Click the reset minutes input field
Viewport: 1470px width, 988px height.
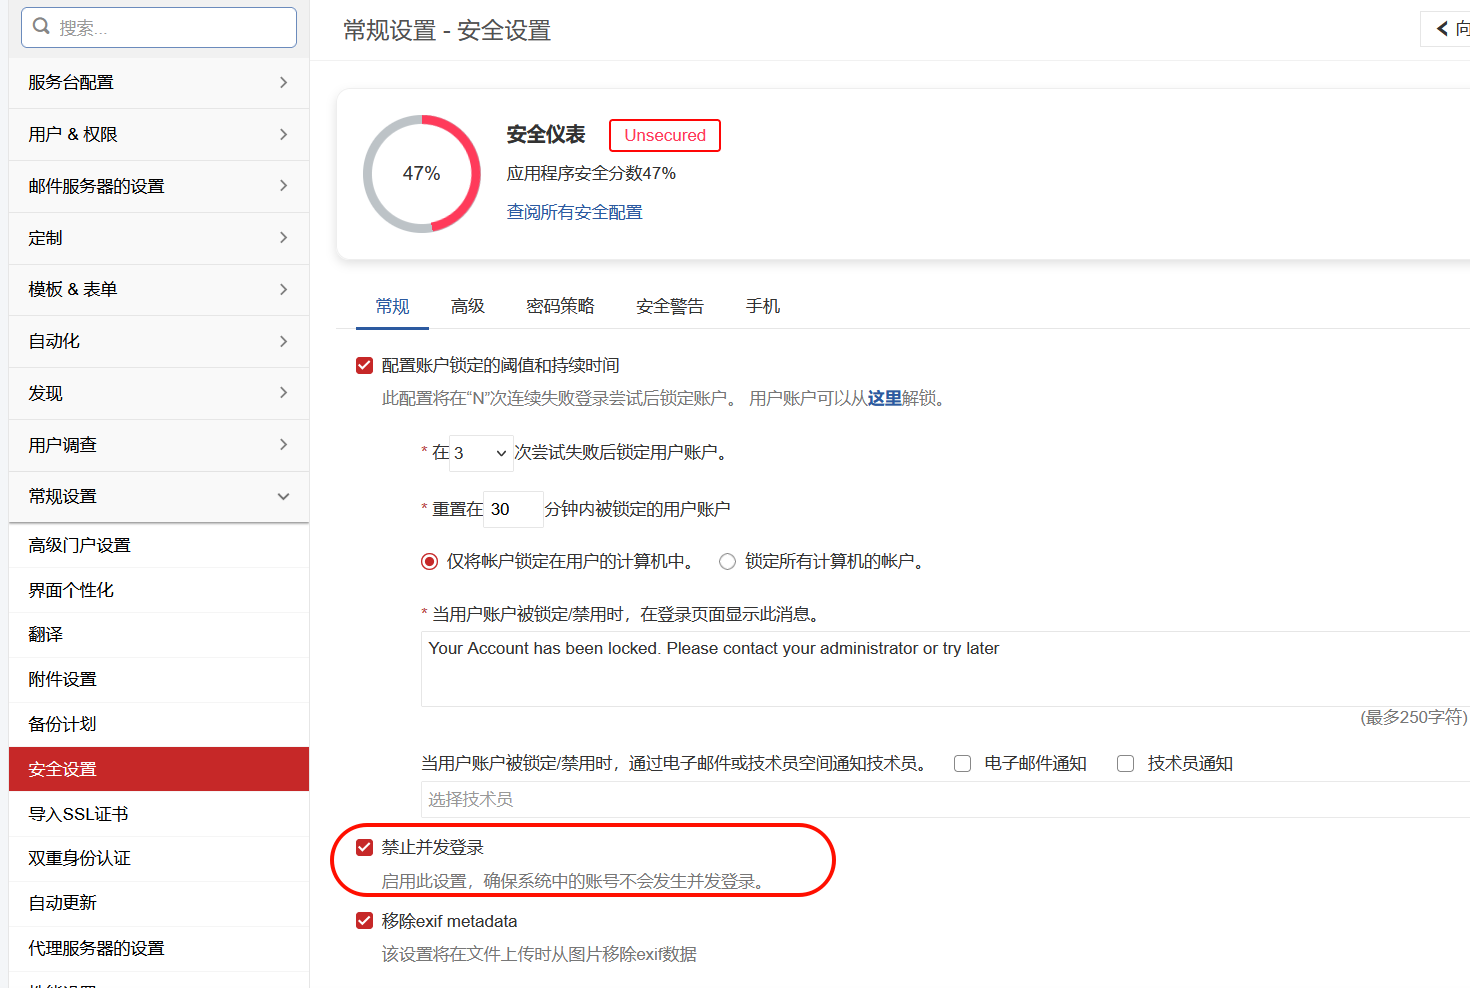pos(513,509)
